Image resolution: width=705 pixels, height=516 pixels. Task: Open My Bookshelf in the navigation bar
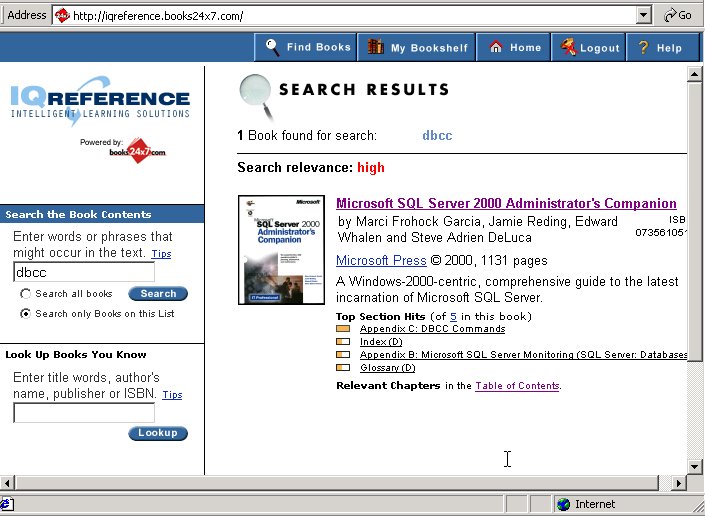(x=416, y=47)
